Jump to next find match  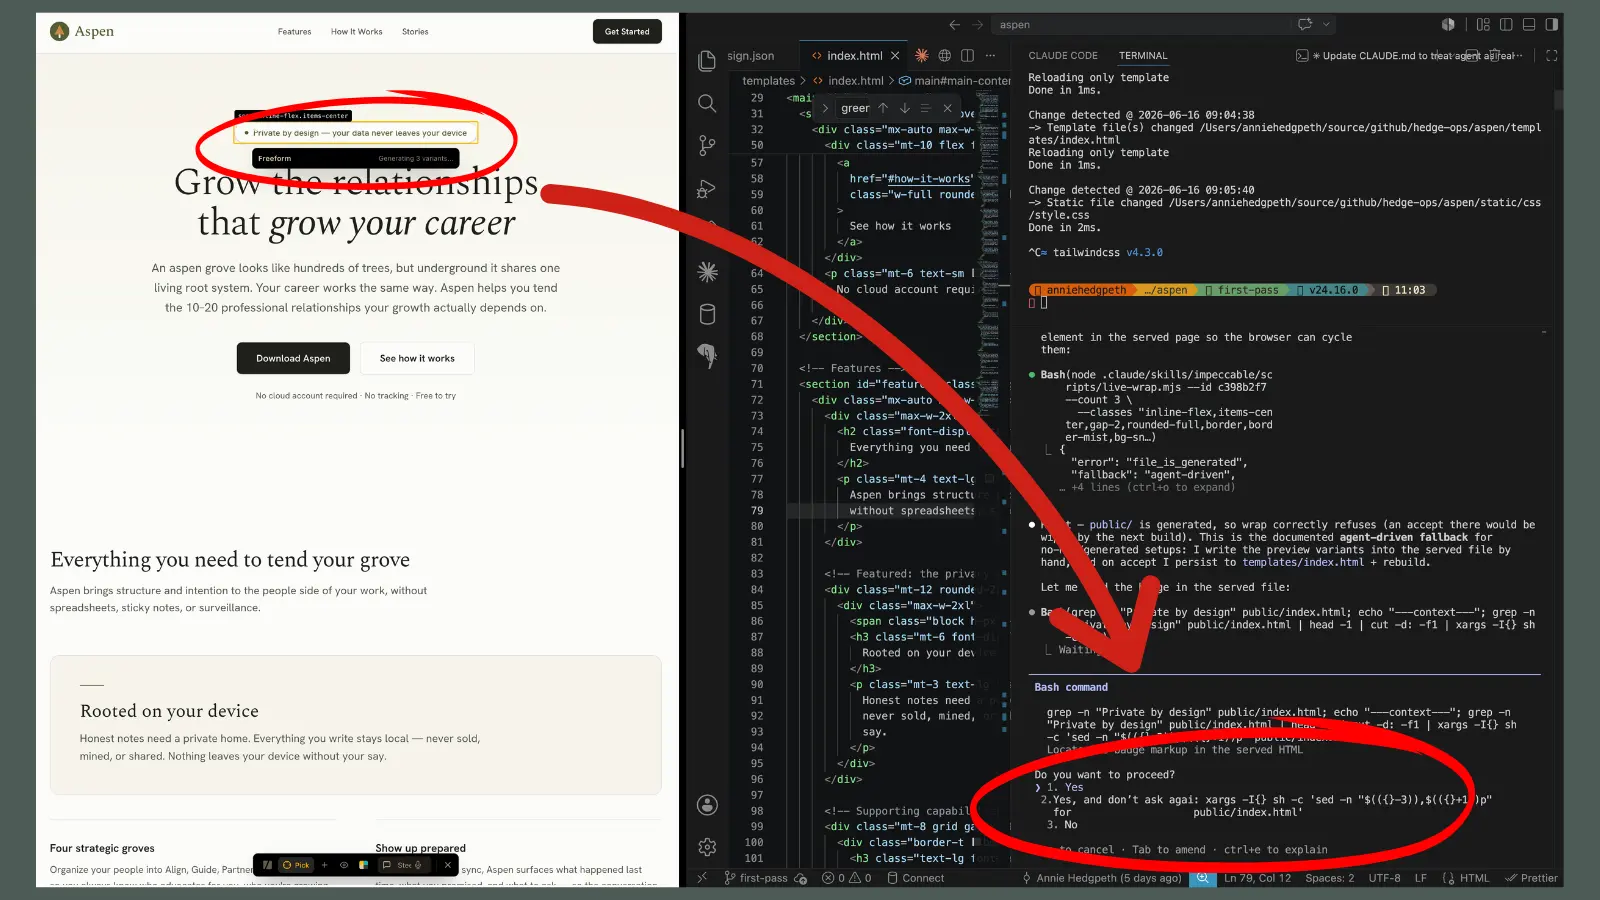[904, 108]
